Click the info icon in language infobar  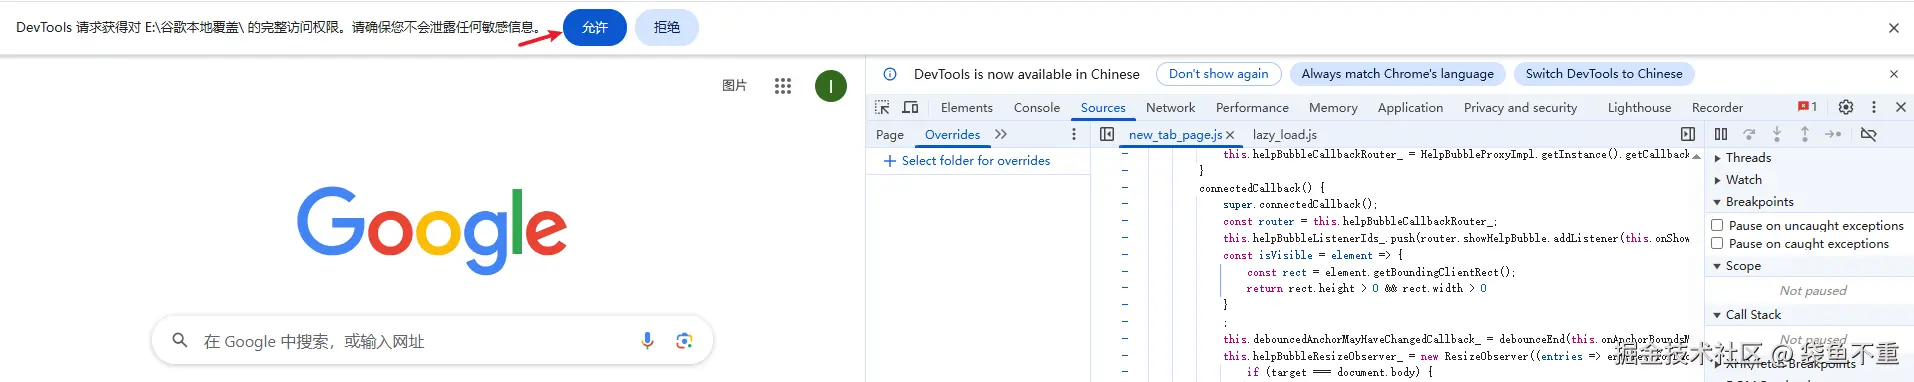(x=890, y=74)
